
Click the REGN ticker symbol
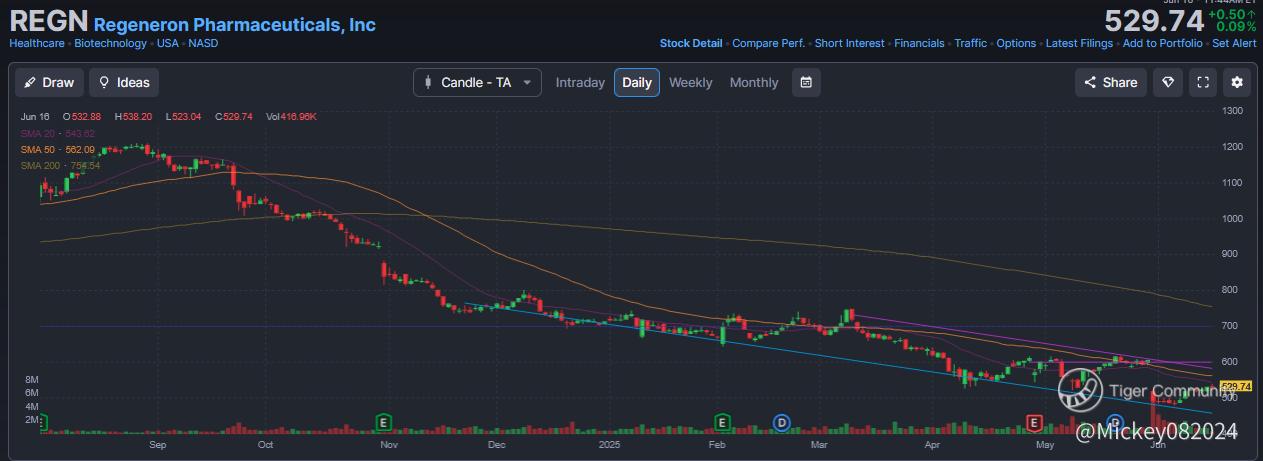tap(49, 22)
